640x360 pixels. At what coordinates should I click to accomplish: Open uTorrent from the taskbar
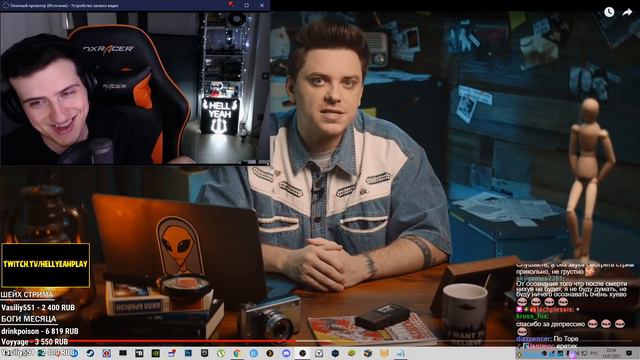[221, 353]
